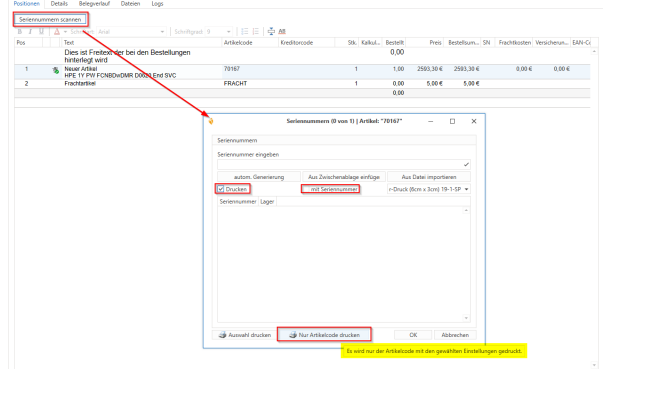Image resolution: width=669 pixels, height=403 pixels.
Task: Click the checkmark icon in serial number field
Action: 467,163
